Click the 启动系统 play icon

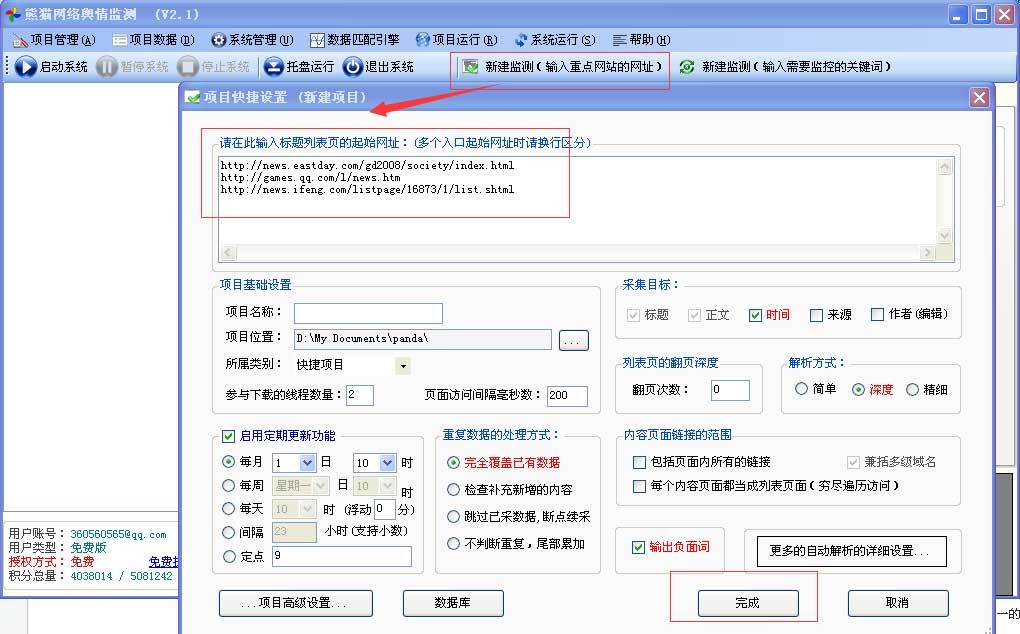pos(25,66)
